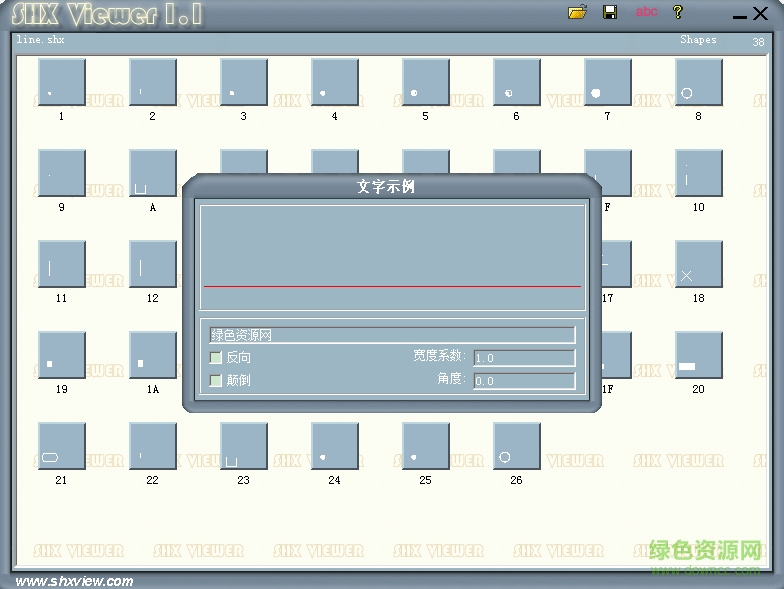Select shape thumbnail 24
This screenshot has width=784, height=589.
[335, 446]
